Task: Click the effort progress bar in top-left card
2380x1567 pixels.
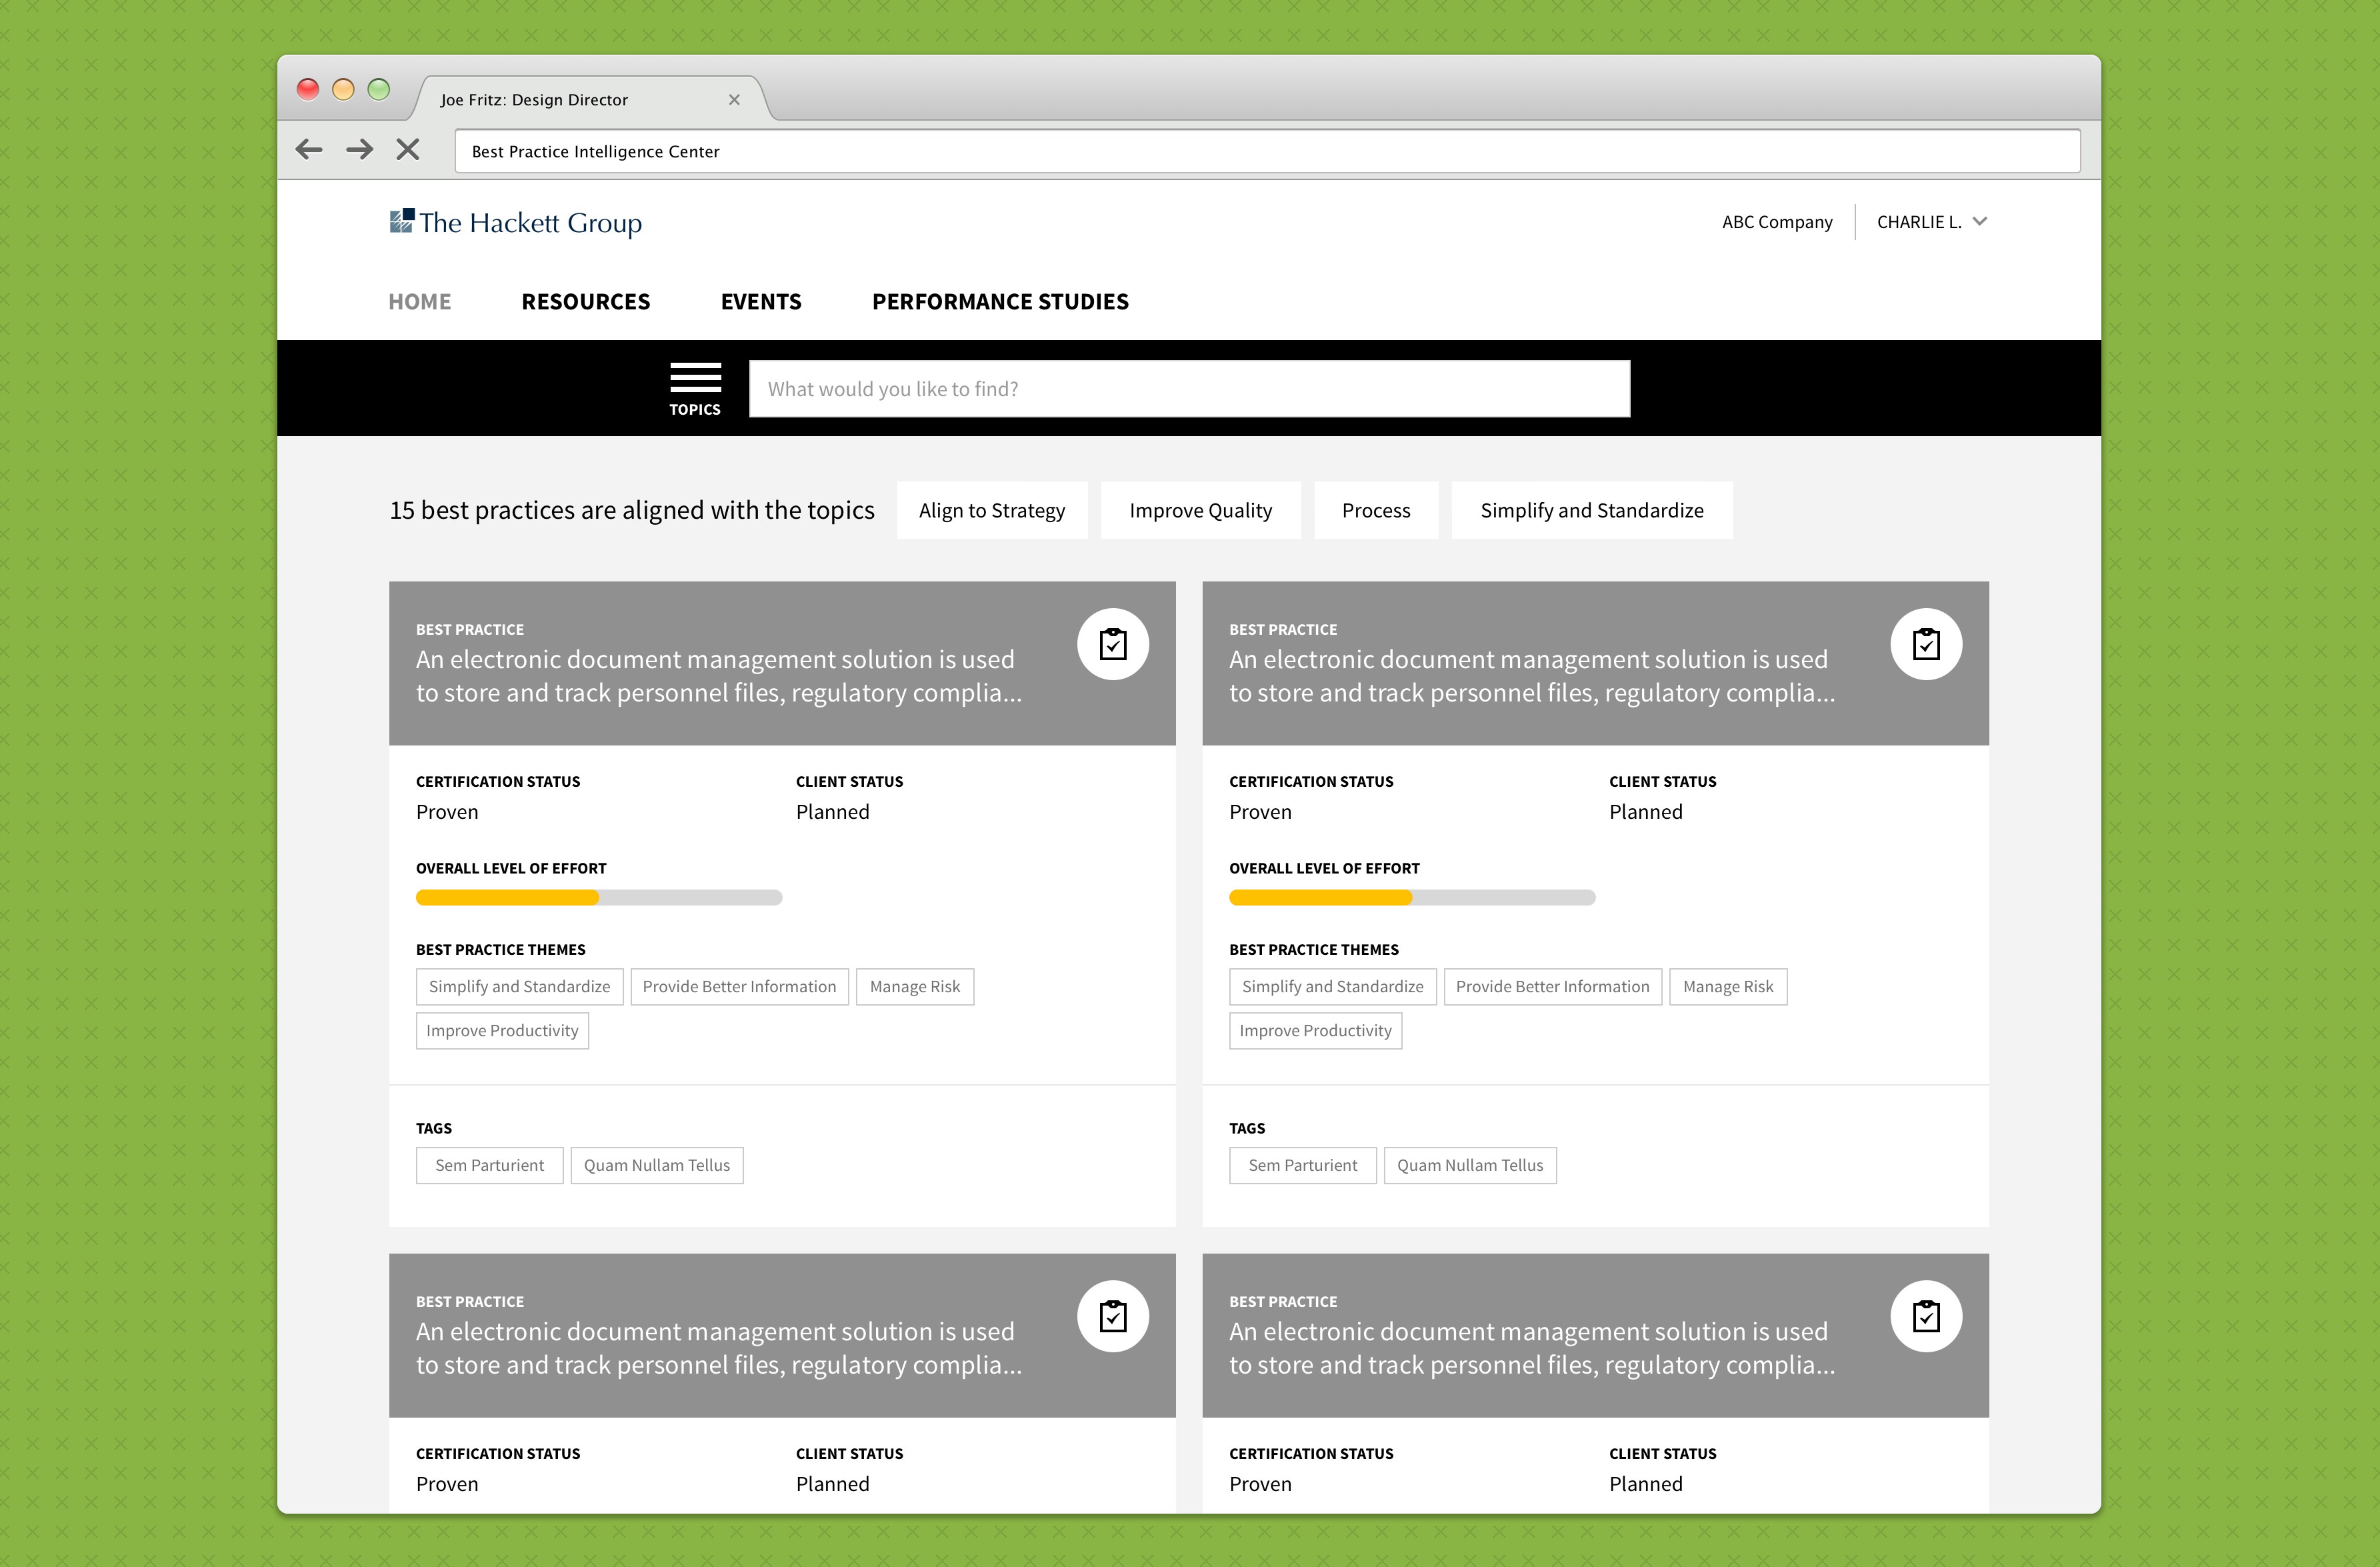Action: coord(599,898)
